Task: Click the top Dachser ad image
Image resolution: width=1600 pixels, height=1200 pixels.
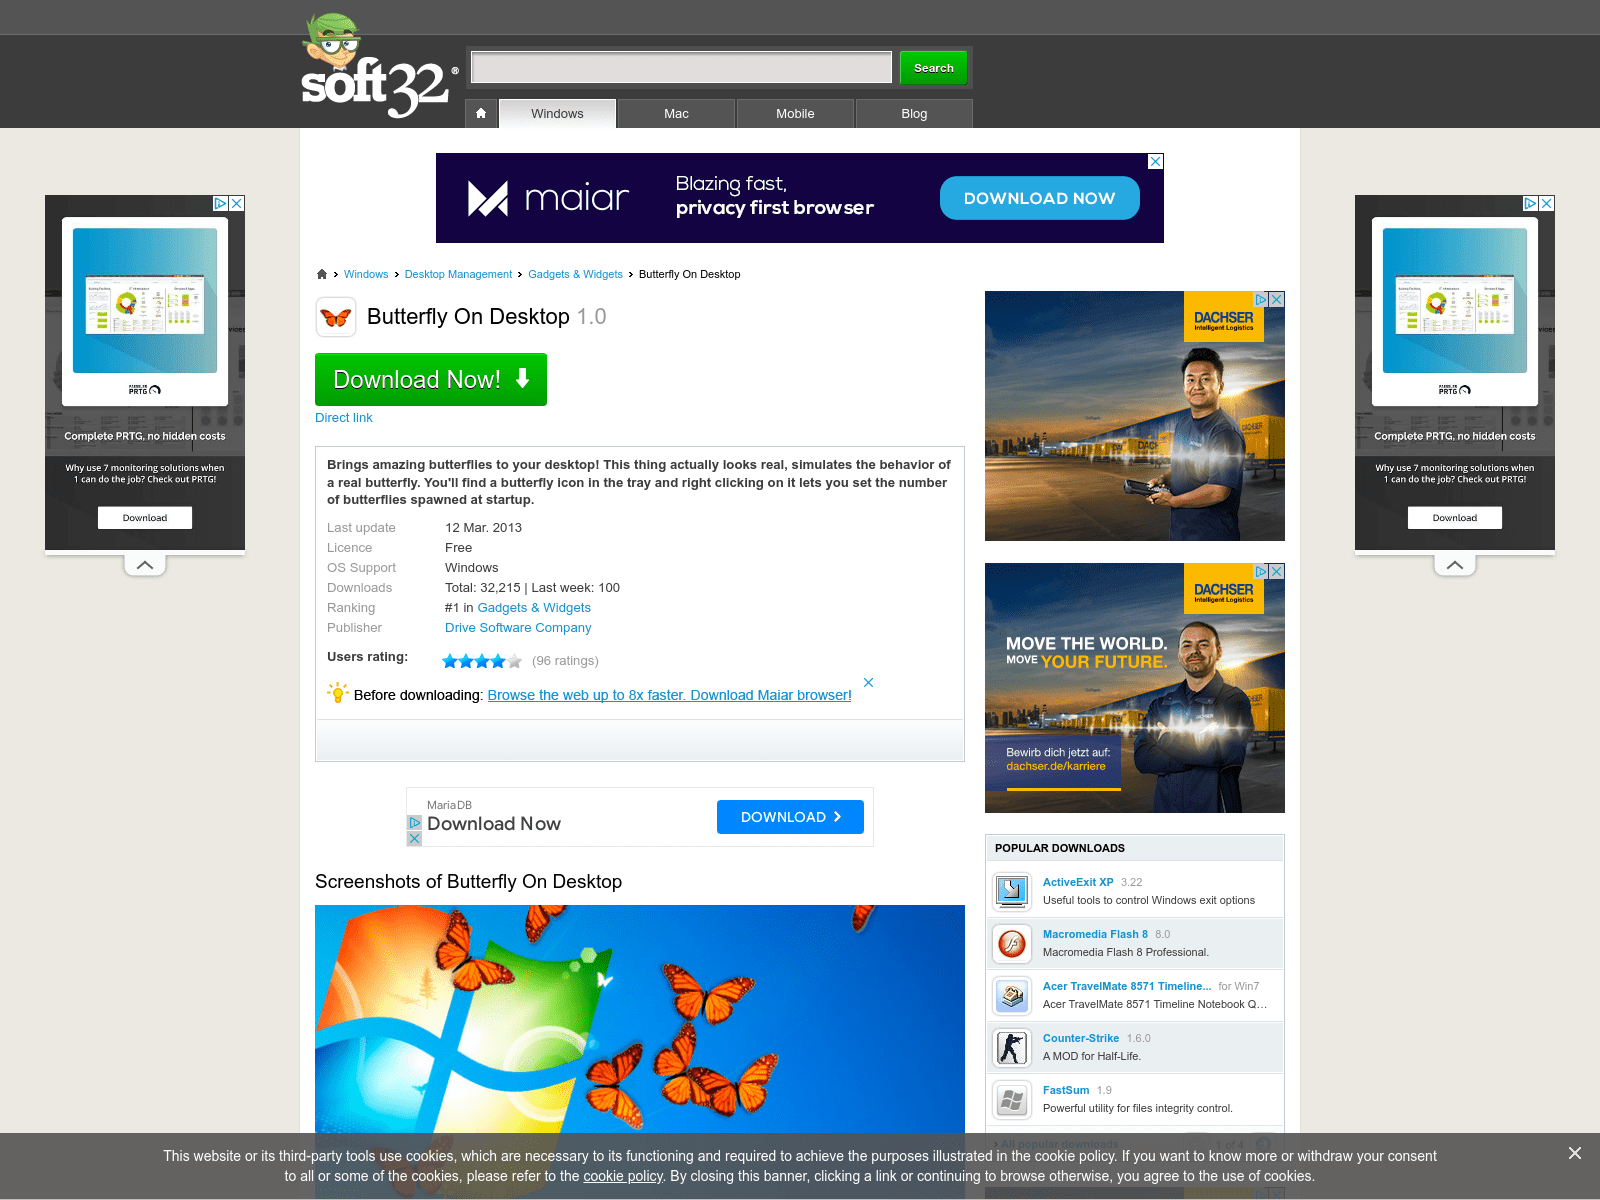Action: pyautogui.click(x=1135, y=416)
